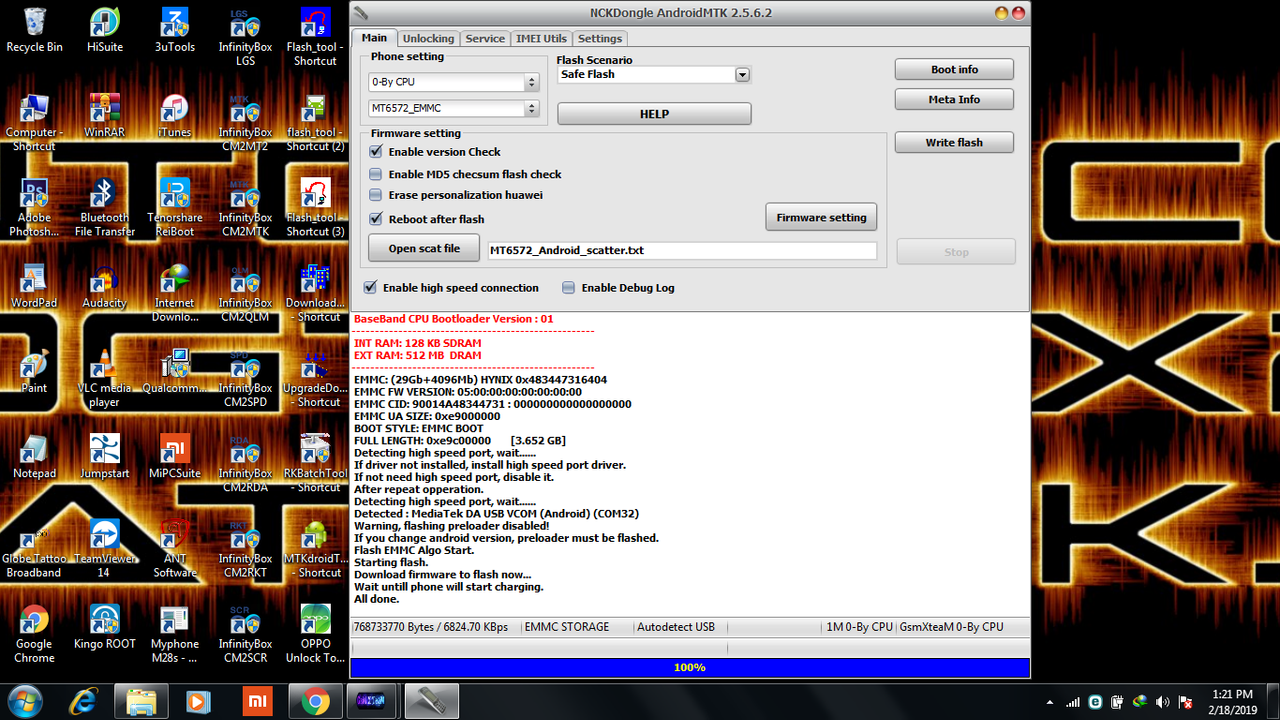Open the Firmware setting button
The width and height of the screenshot is (1280, 720).
tap(821, 217)
